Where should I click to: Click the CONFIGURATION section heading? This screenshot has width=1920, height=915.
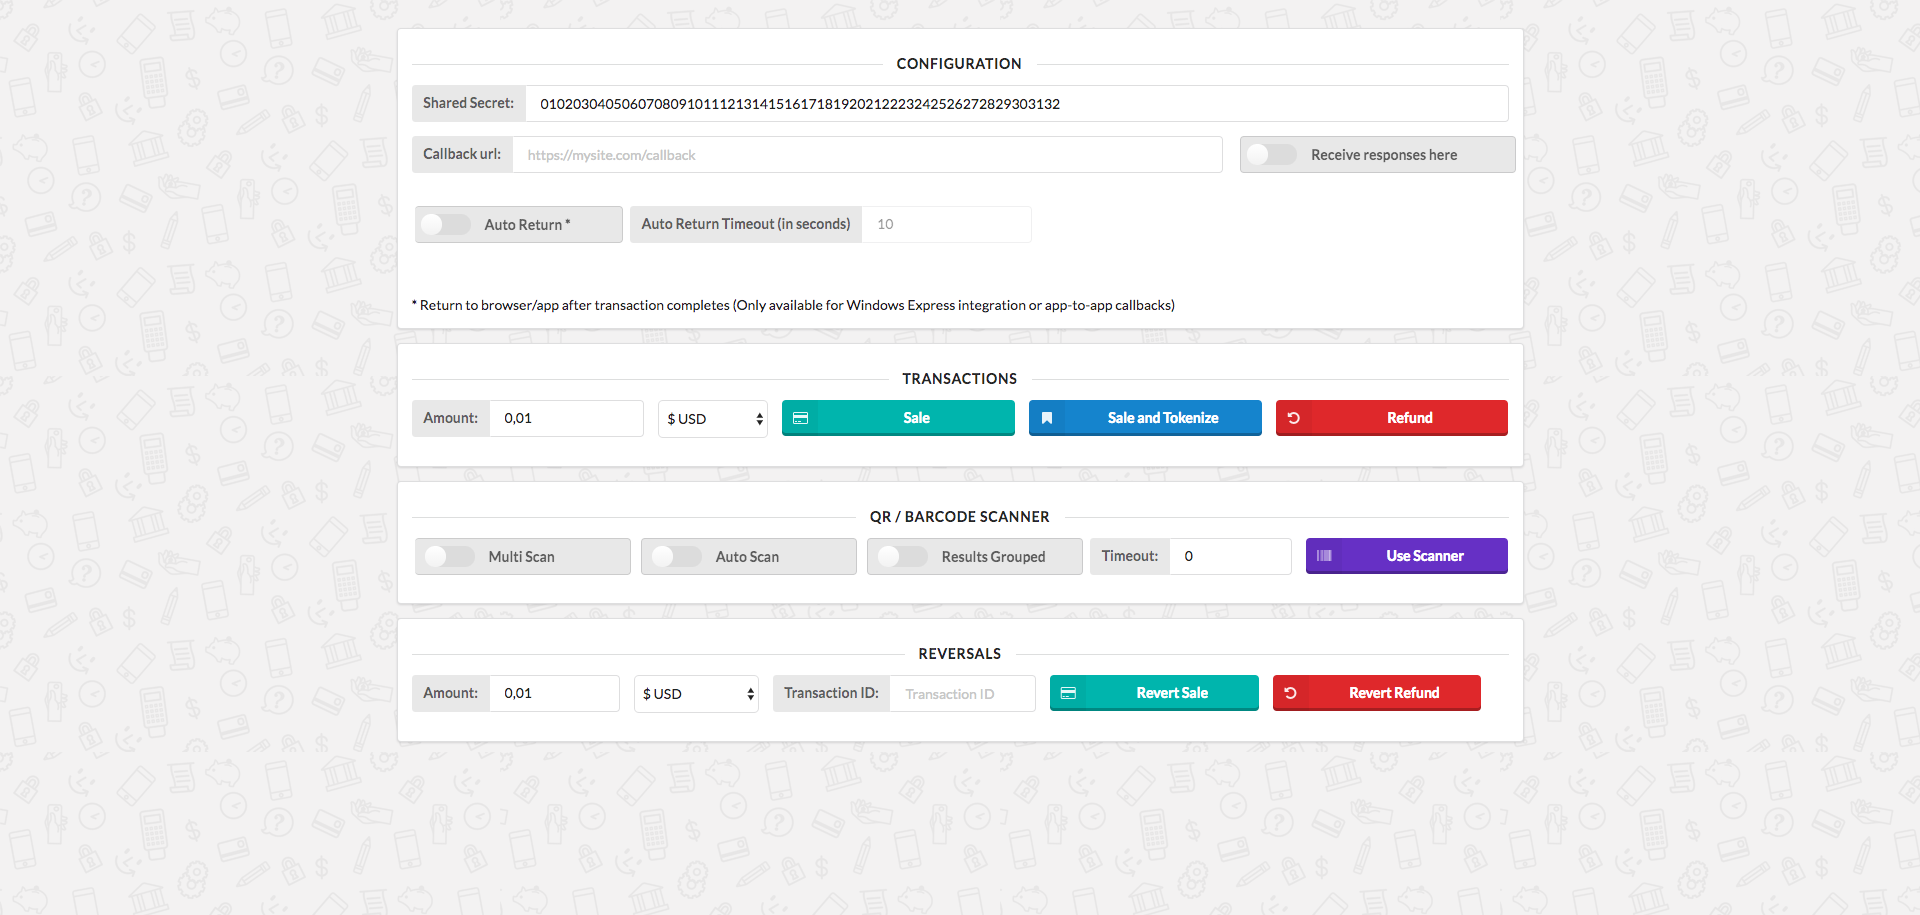tap(959, 63)
